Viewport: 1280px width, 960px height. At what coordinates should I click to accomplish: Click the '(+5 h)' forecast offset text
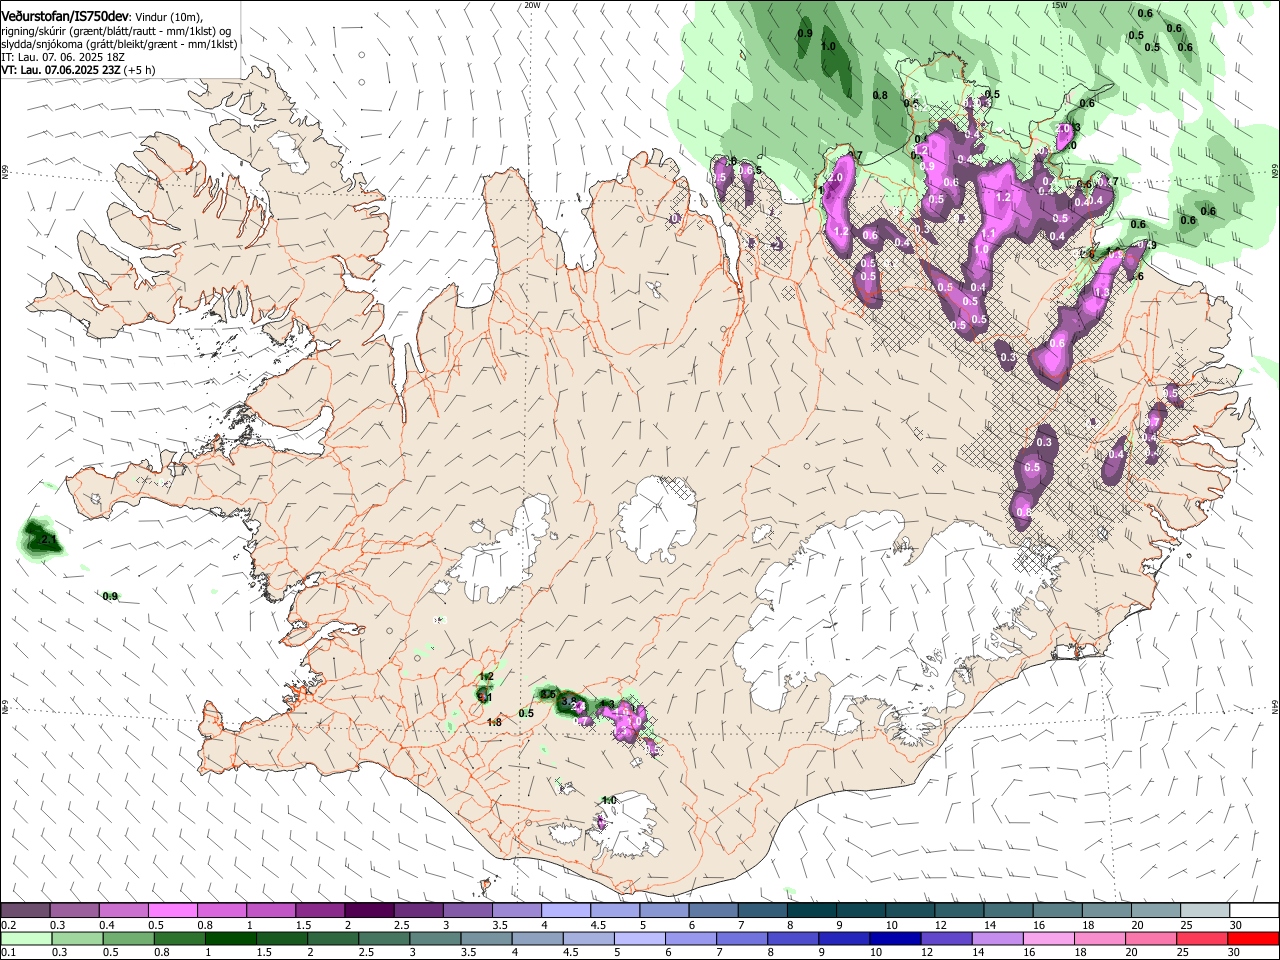pos(140,71)
